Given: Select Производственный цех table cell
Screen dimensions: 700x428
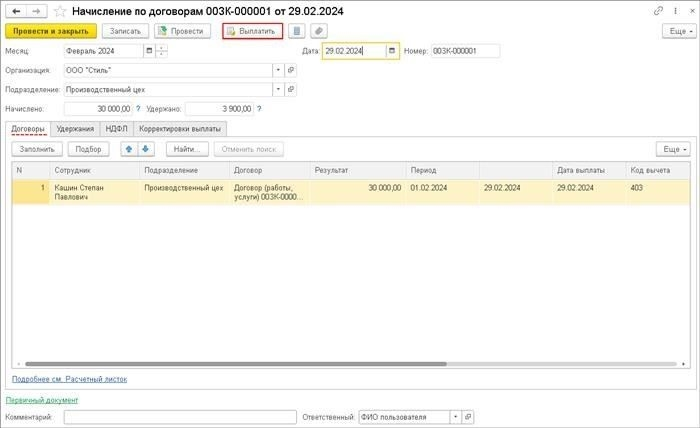Looking at the screenshot, I should click(184, 192).
